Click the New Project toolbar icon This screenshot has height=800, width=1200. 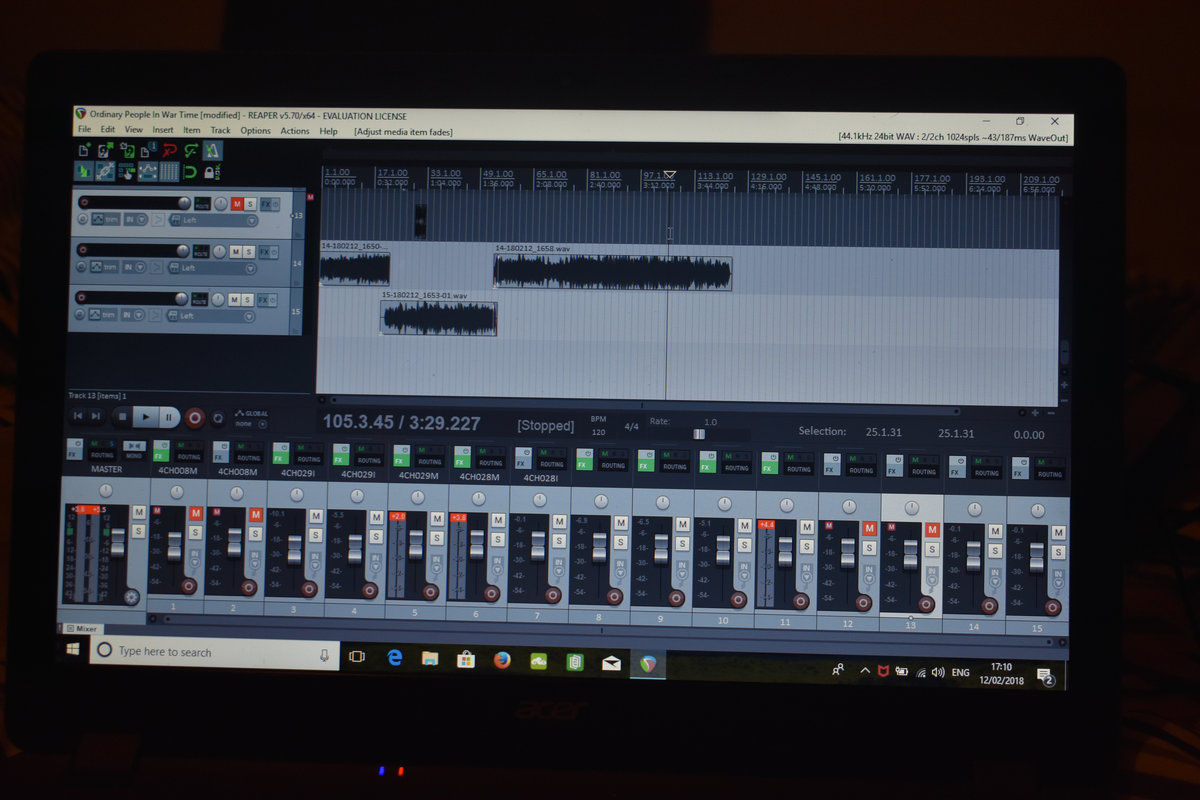85,151
